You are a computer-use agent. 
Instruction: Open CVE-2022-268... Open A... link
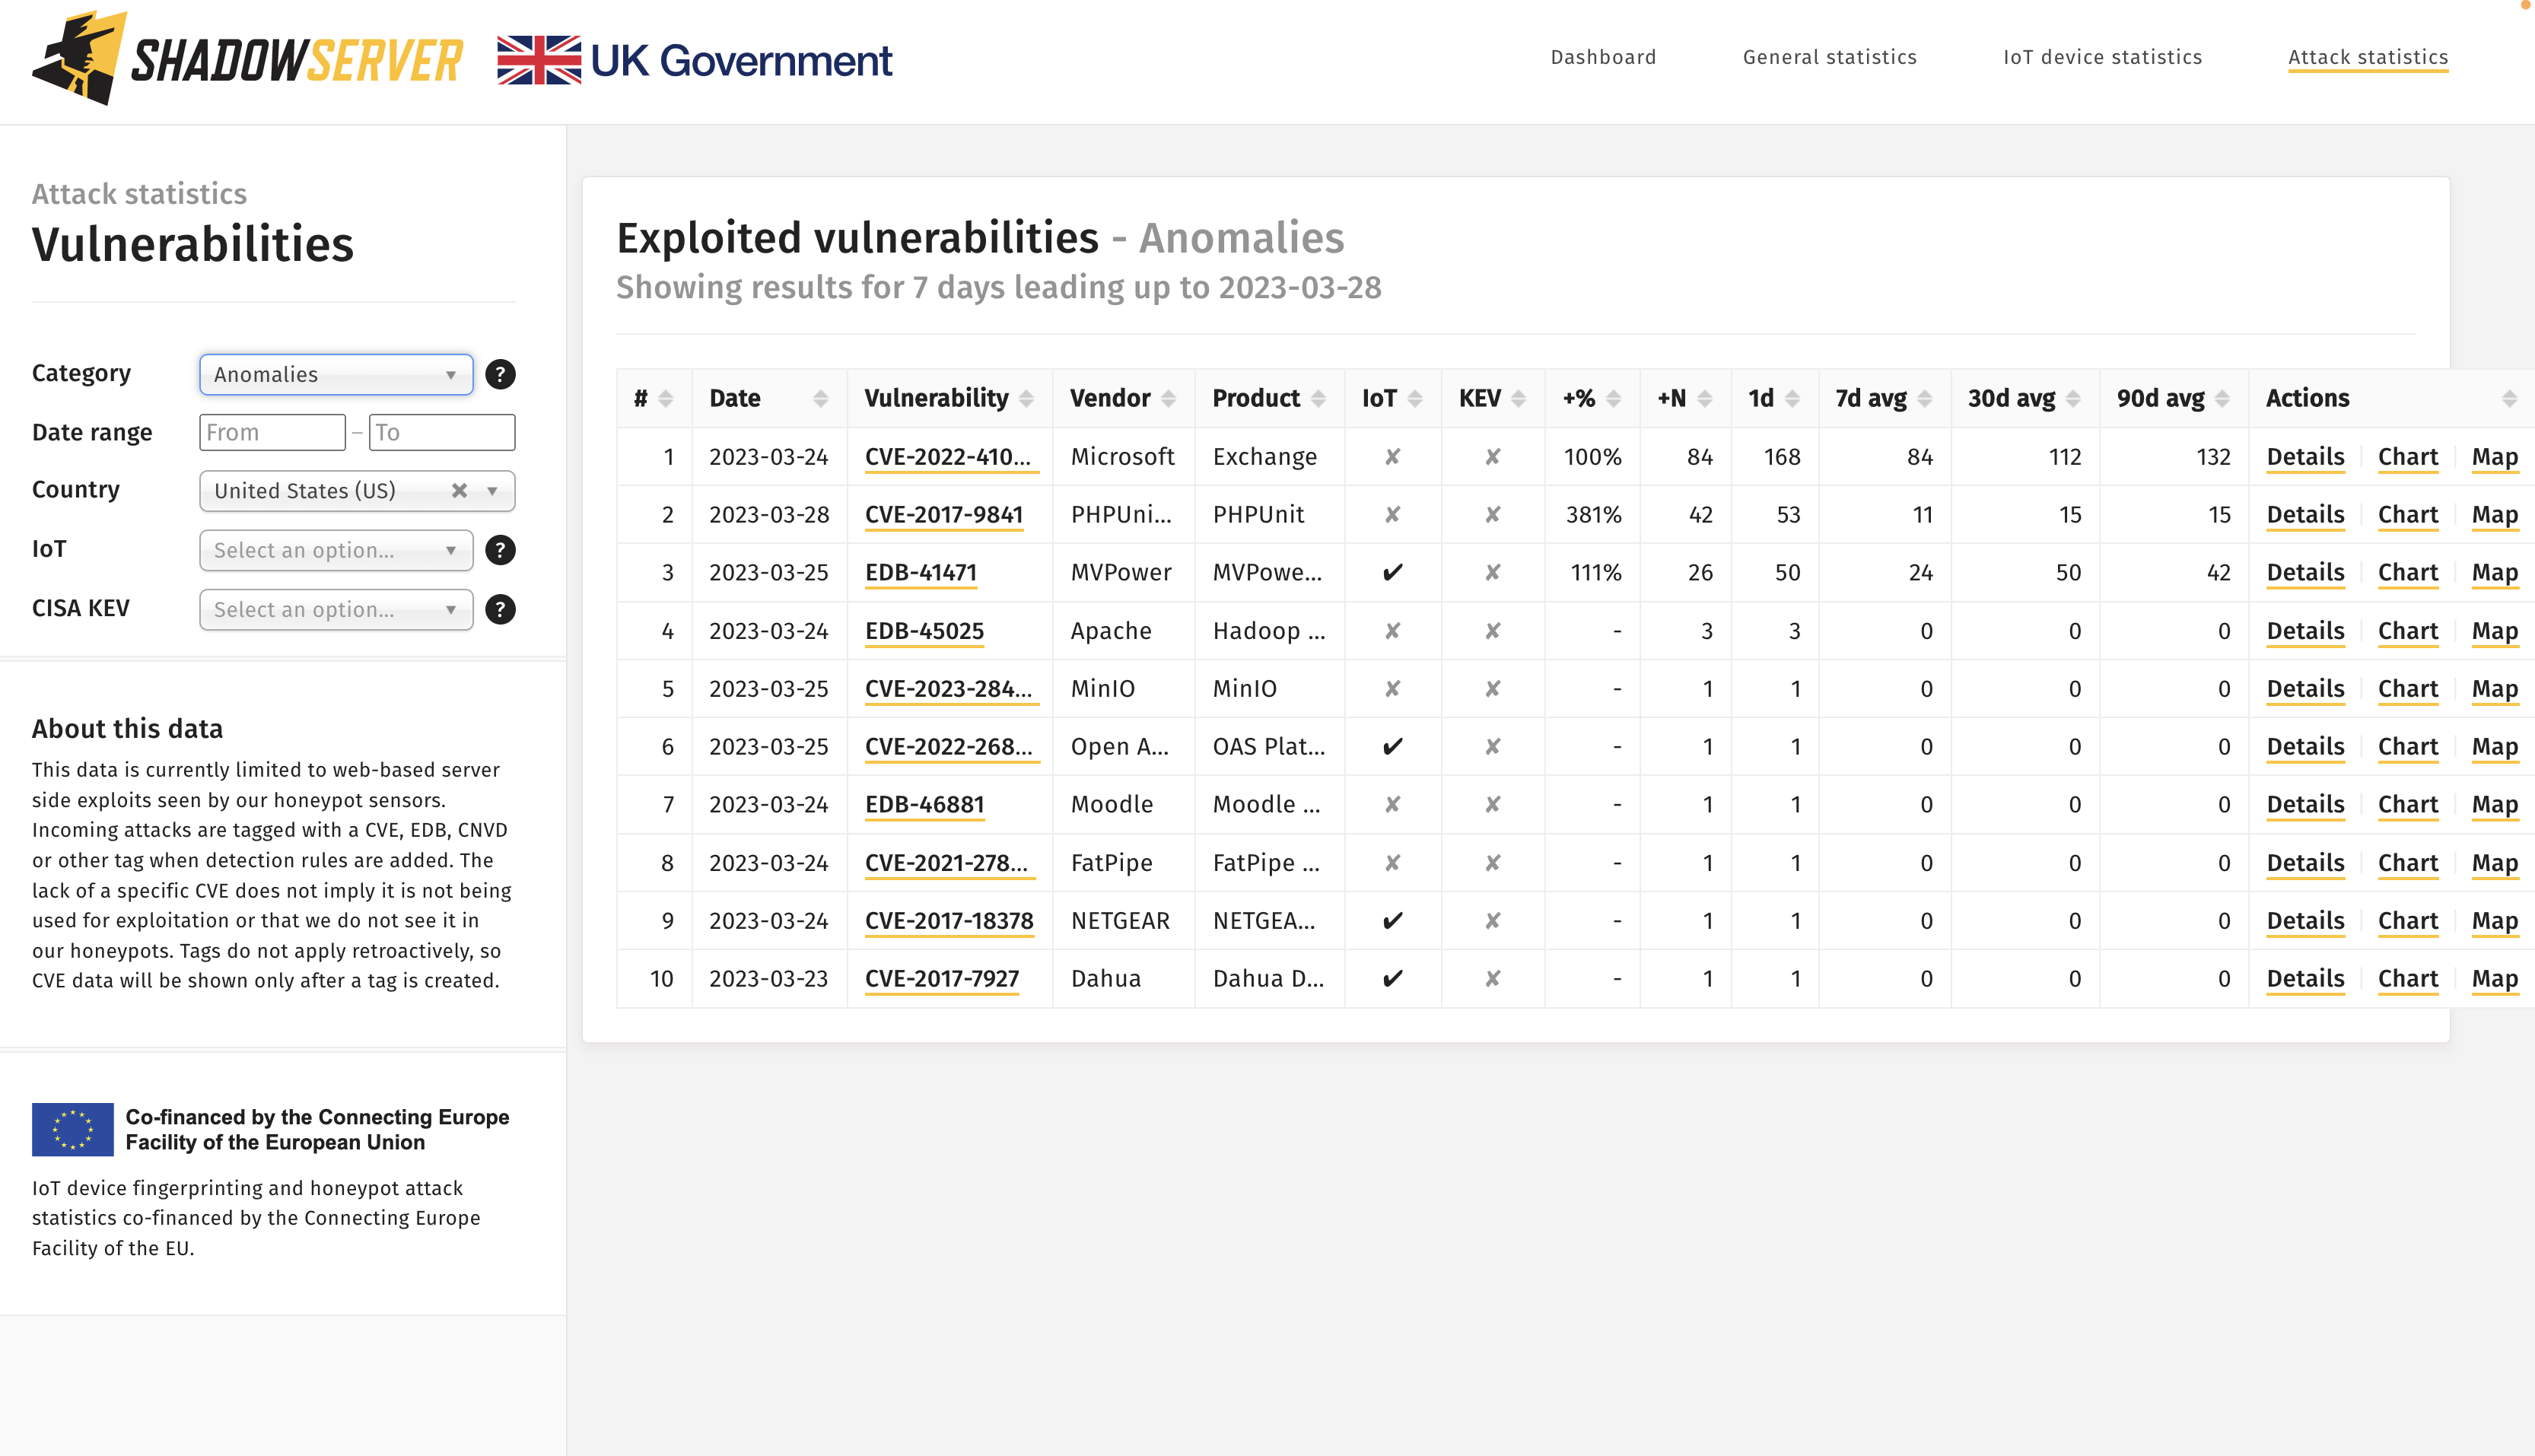click(x=950, y=747)
